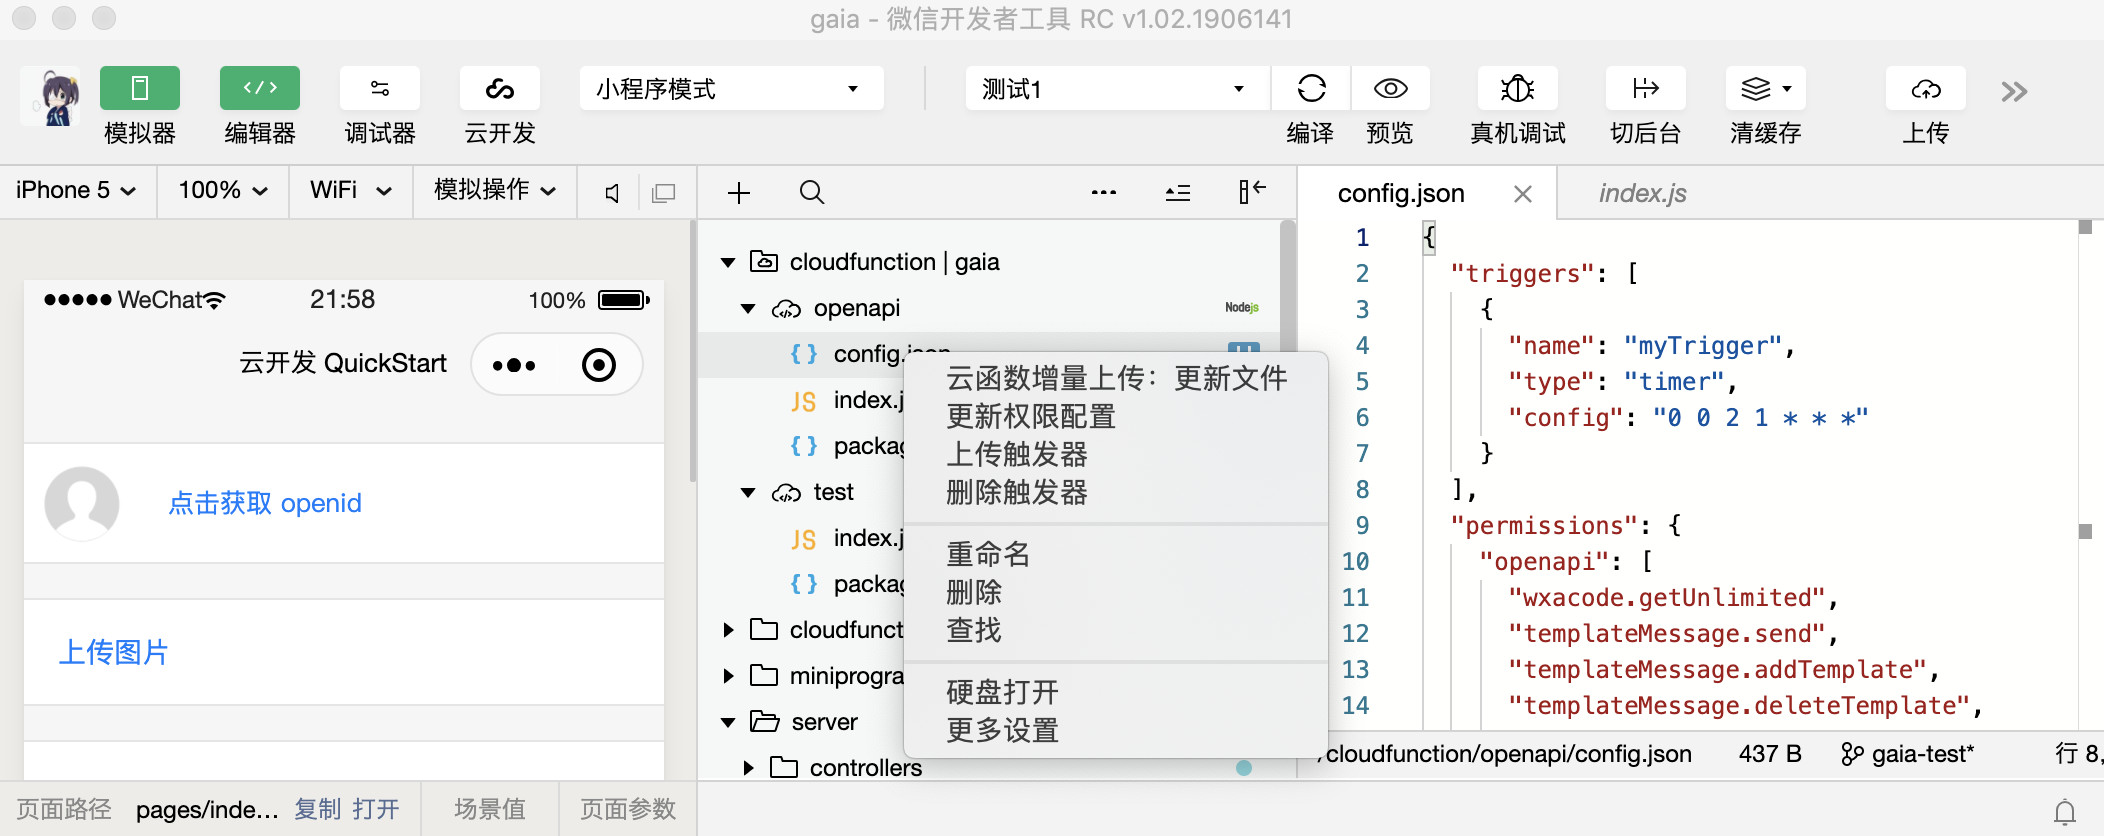Click the mini program menu dots button
The image size is (2104, 836).
coord(514,365)
